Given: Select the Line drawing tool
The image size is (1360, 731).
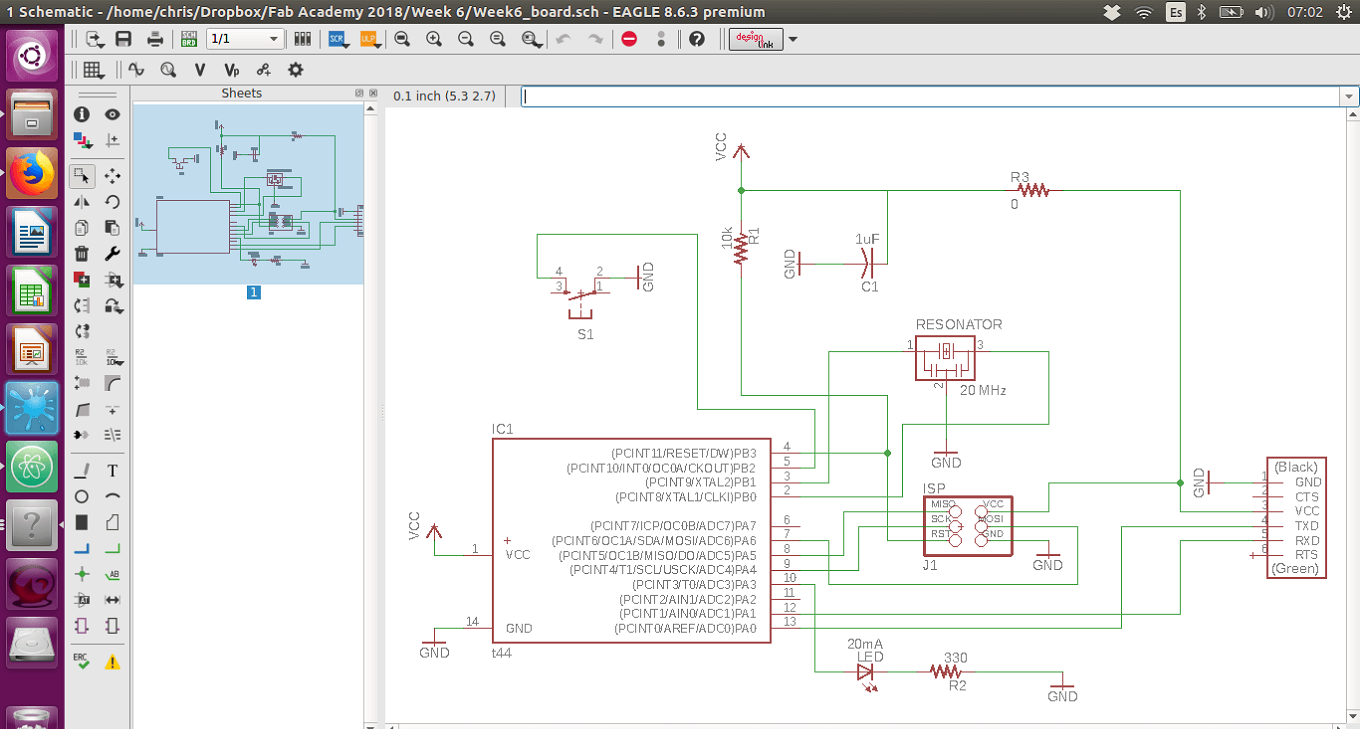Looking at the screenshot, I should (82, 471).
